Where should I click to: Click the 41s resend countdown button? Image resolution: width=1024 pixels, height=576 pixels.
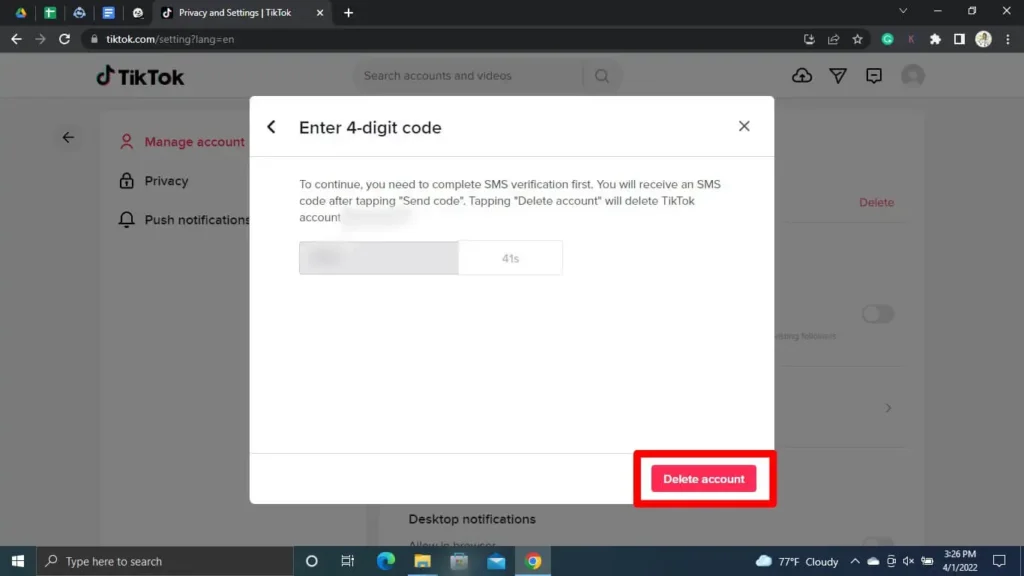[510, 258]
